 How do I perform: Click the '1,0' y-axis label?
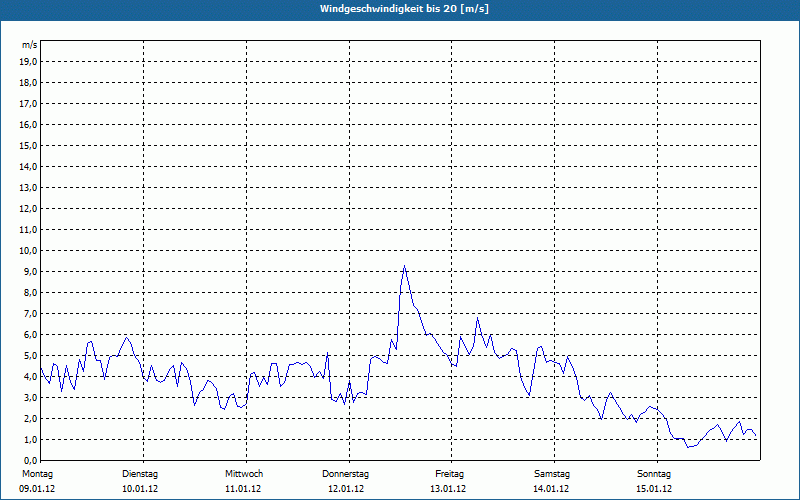(x=30, y=440)
